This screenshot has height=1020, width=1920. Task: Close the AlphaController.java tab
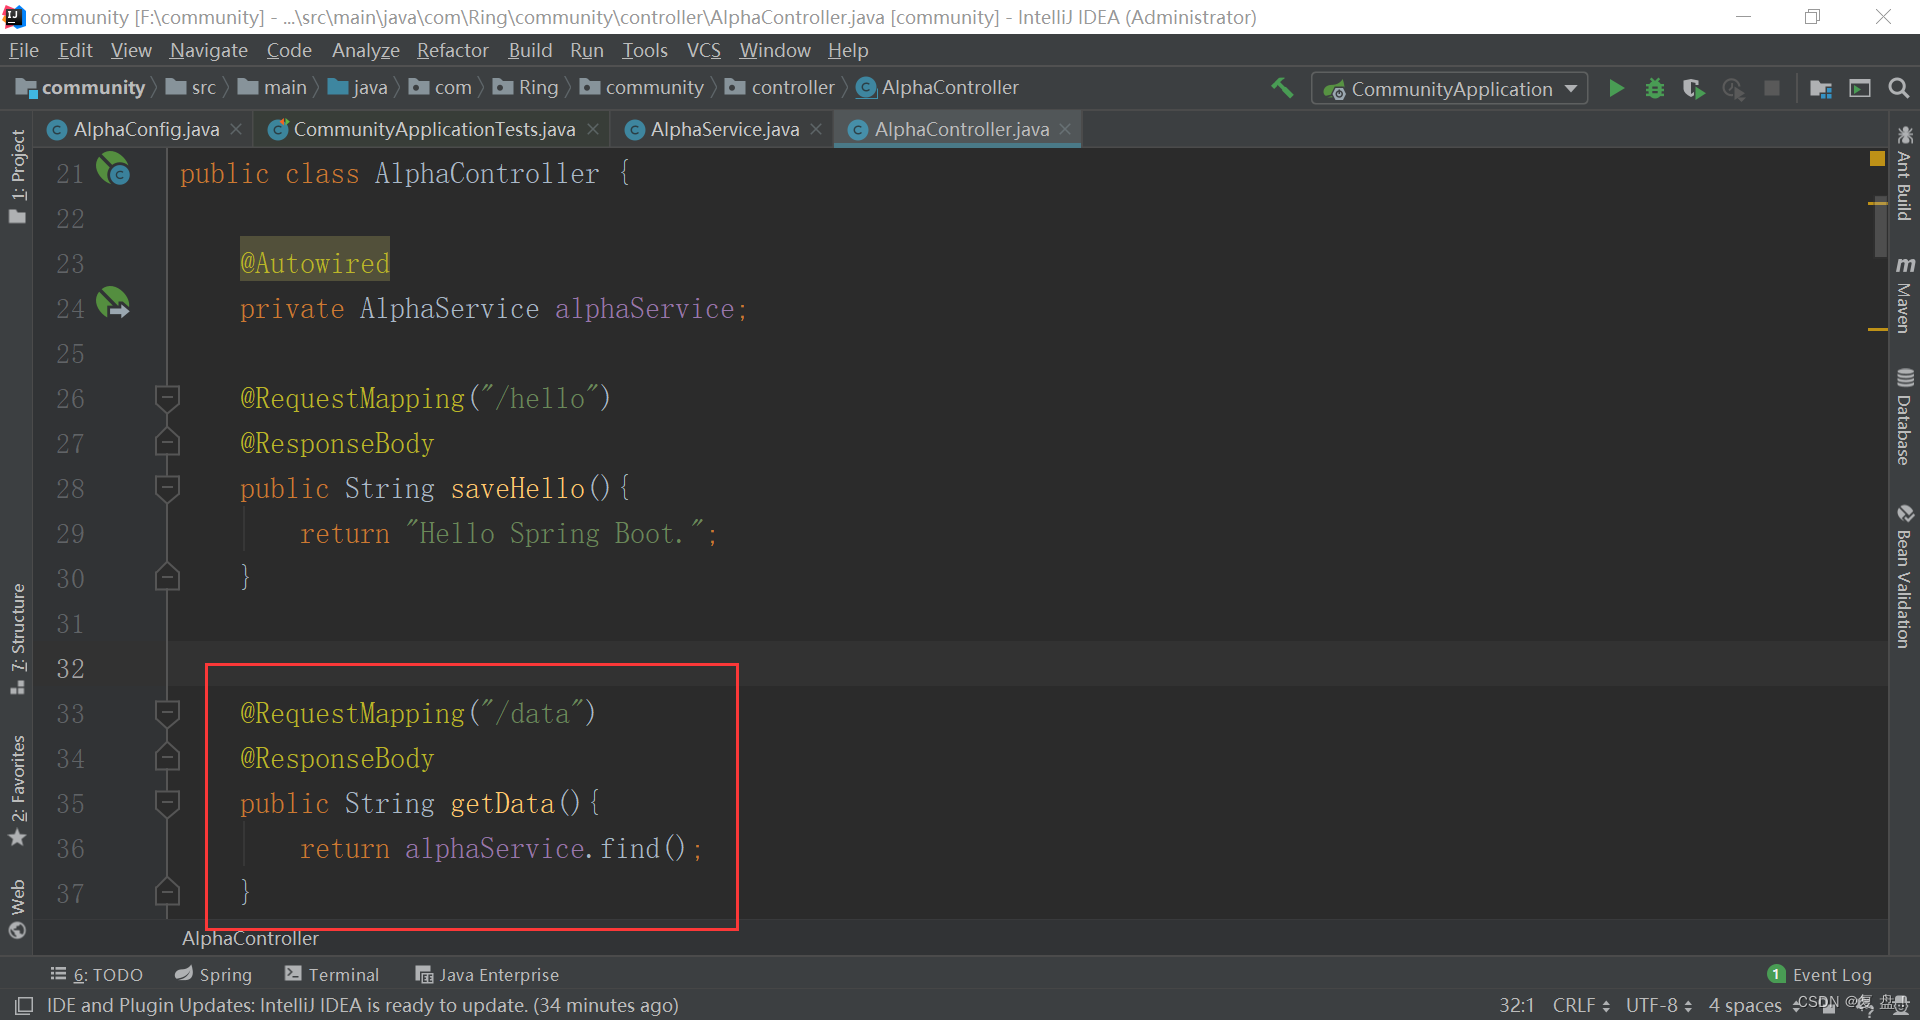click(x=1065, y=129)
